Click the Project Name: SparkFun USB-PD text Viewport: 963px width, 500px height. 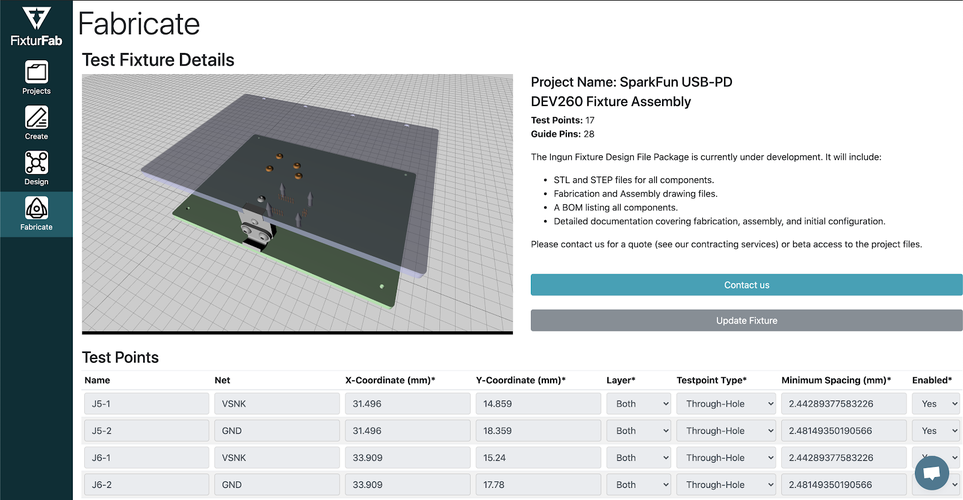(631, 82)
